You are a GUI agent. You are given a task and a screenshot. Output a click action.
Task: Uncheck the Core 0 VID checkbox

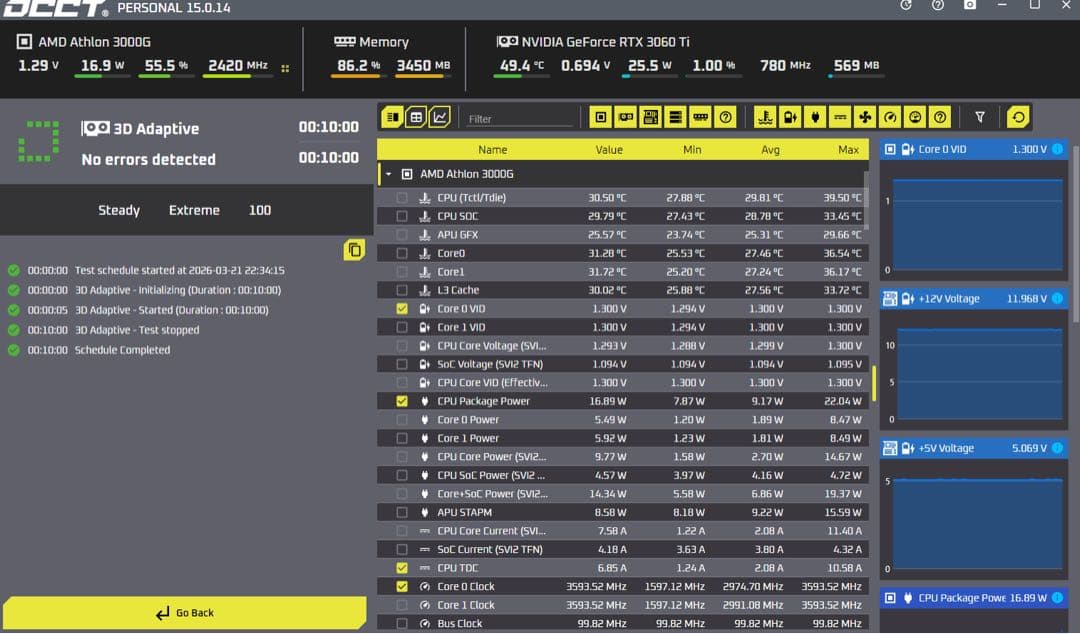pos(402,309)
